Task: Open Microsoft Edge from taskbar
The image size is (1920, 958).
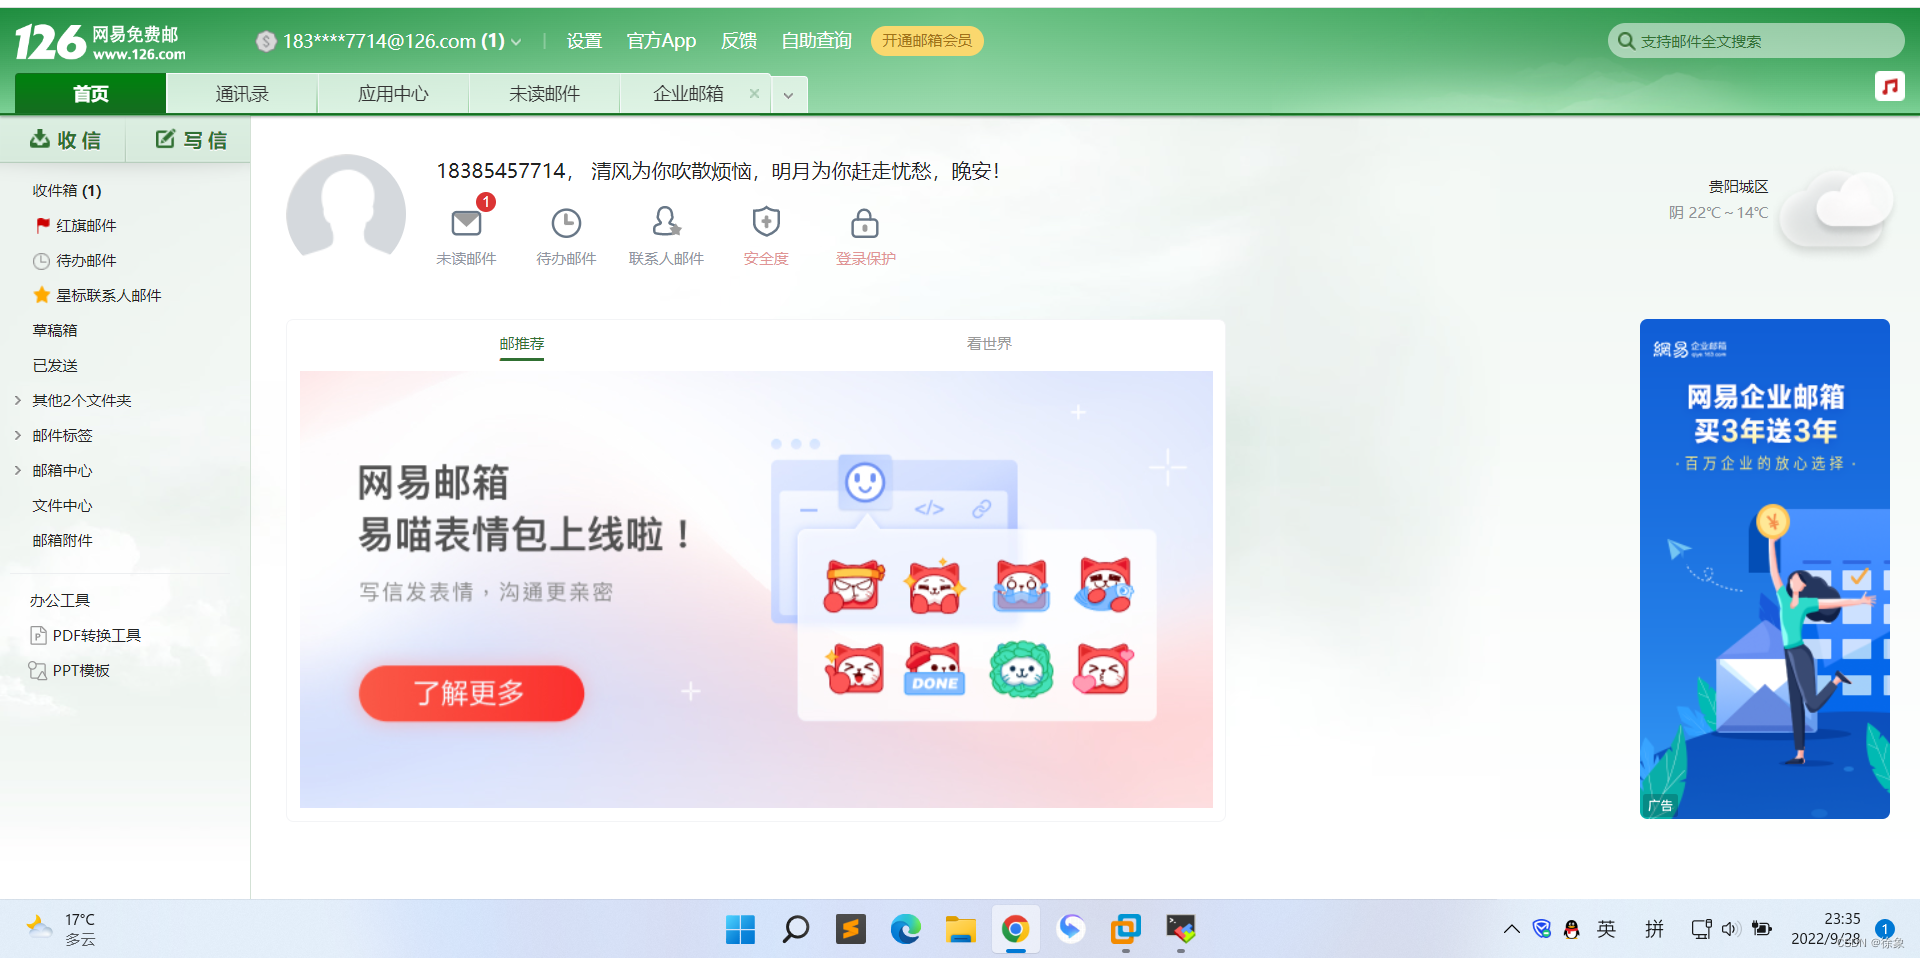Action: coord(906,929)
